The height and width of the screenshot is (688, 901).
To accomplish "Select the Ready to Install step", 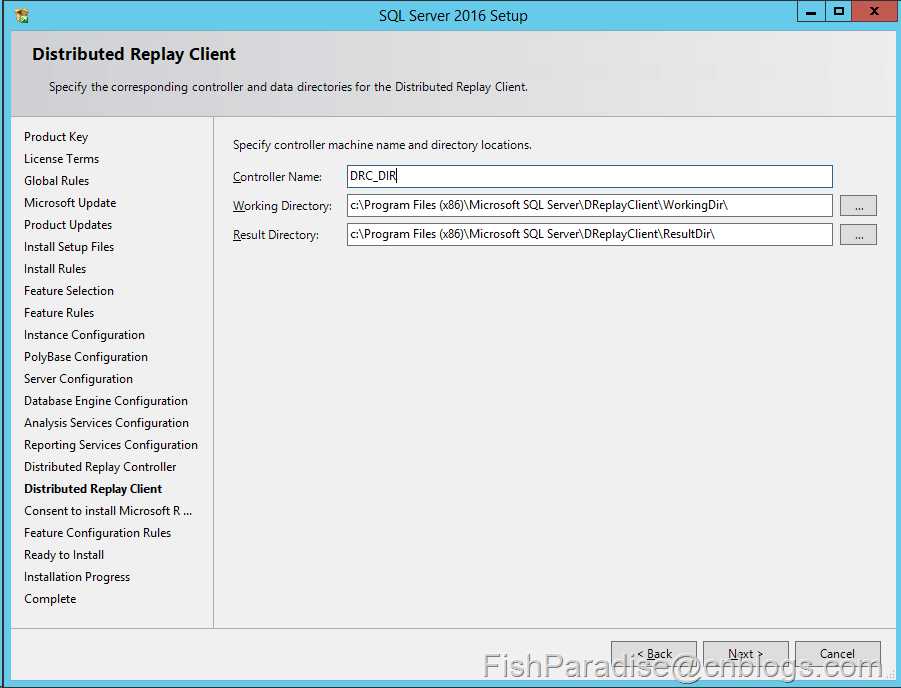I will (x=64, y=555).
